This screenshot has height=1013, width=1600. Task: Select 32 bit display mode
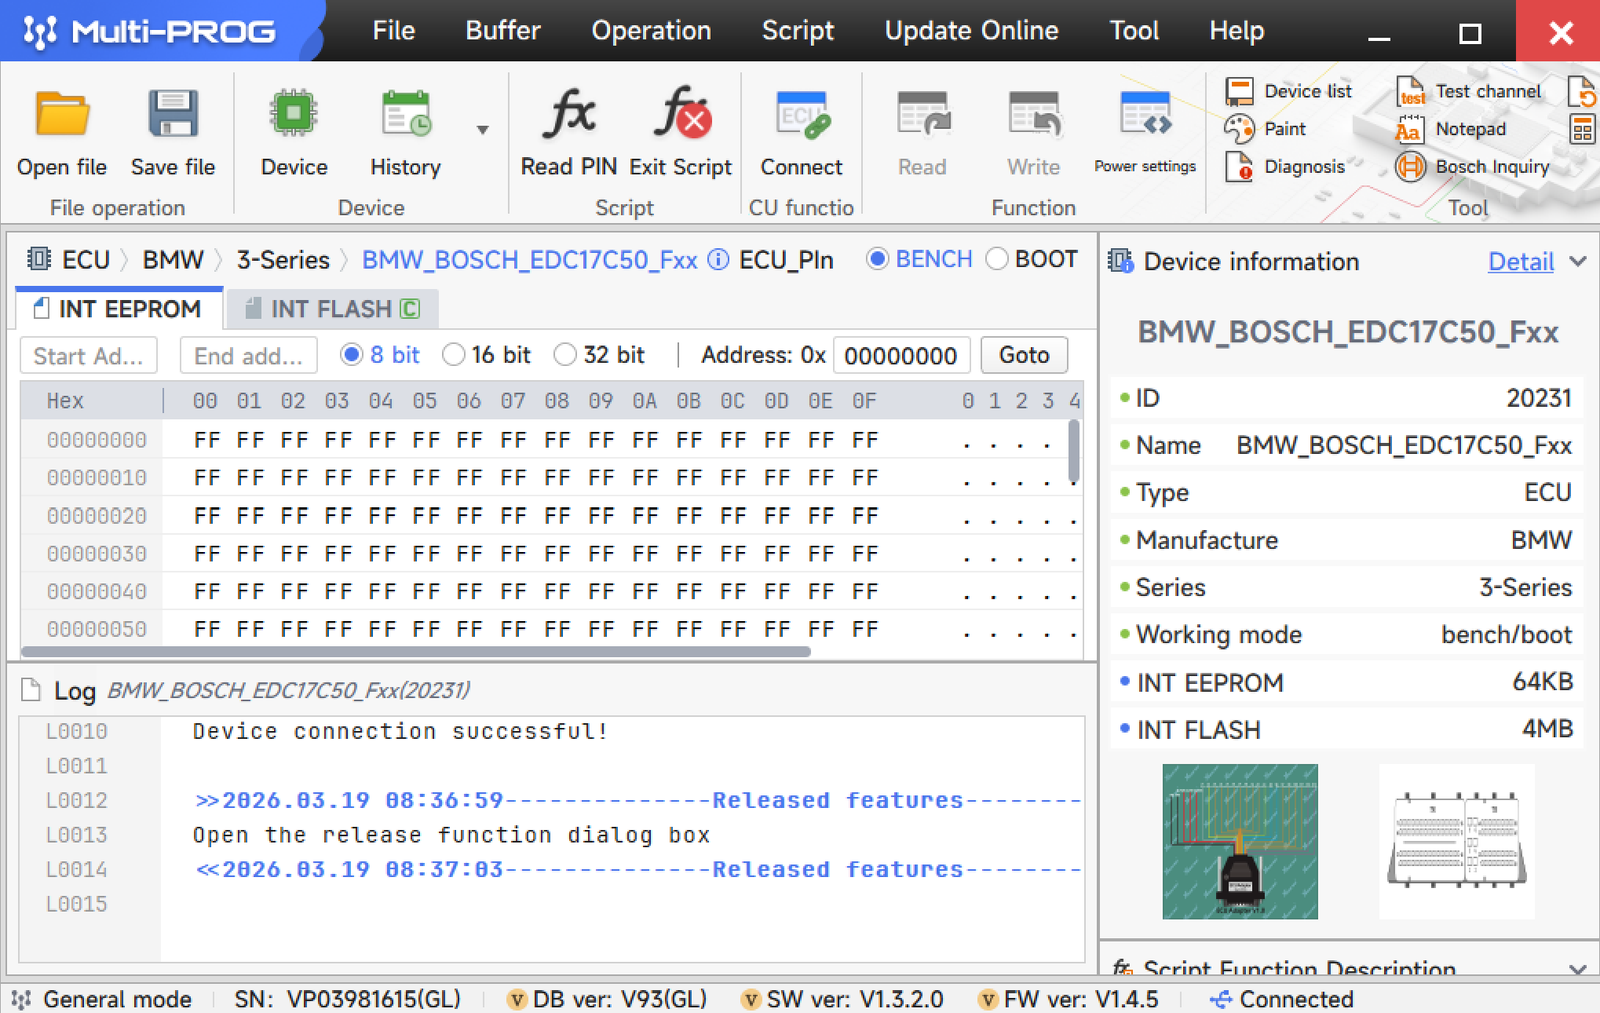click(566, 355)
